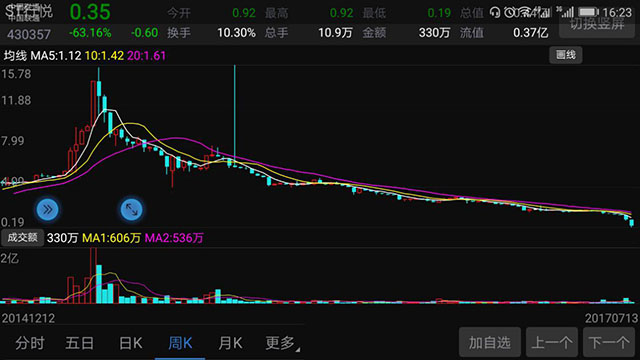
Task: Tap the blue expand-chart arrows icon
Action: tap(131, 210)
